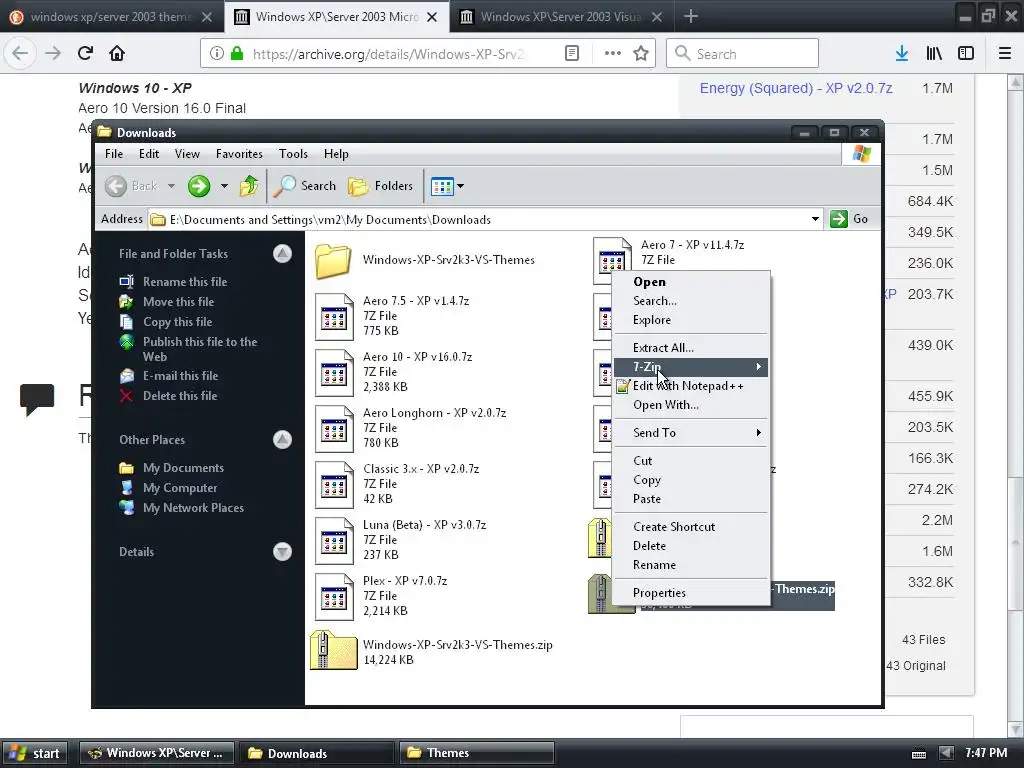The height and width of the screenshot is (768, 1024).
Task: Select Aero 10 - XP v16.0.7z file icon
Action: point(334,373)
